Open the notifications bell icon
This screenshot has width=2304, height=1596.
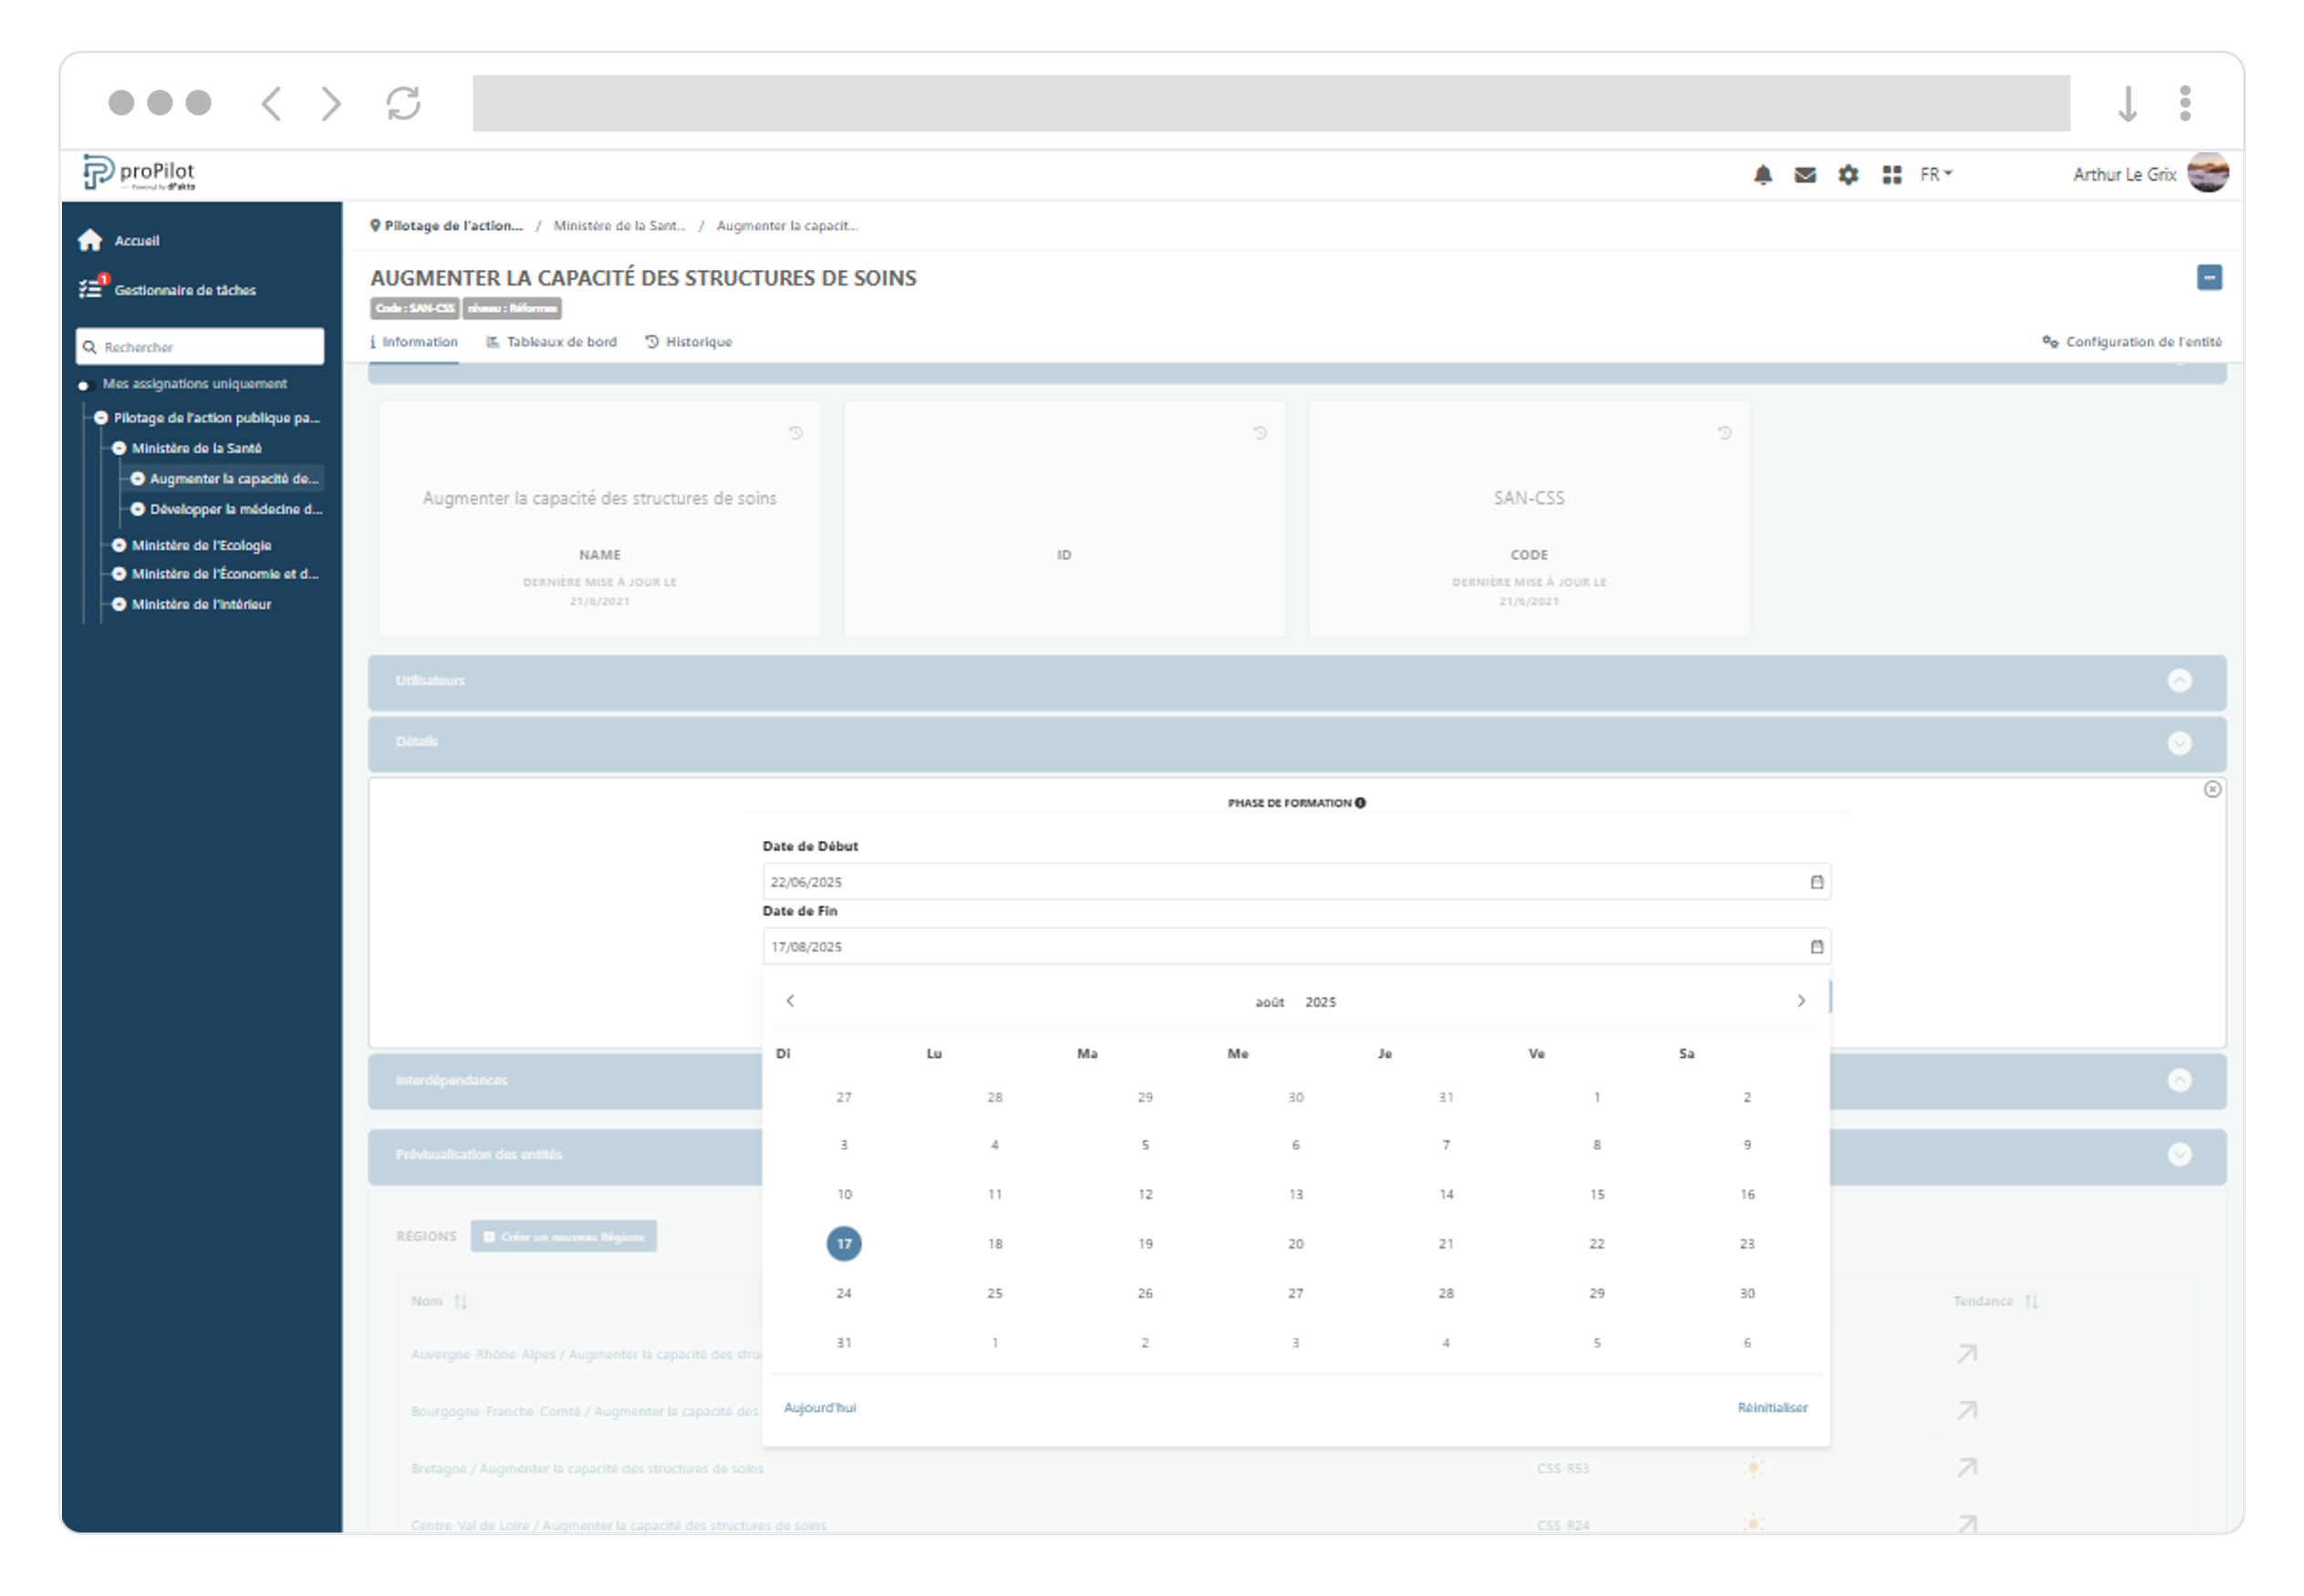(x=1763, y=175)
